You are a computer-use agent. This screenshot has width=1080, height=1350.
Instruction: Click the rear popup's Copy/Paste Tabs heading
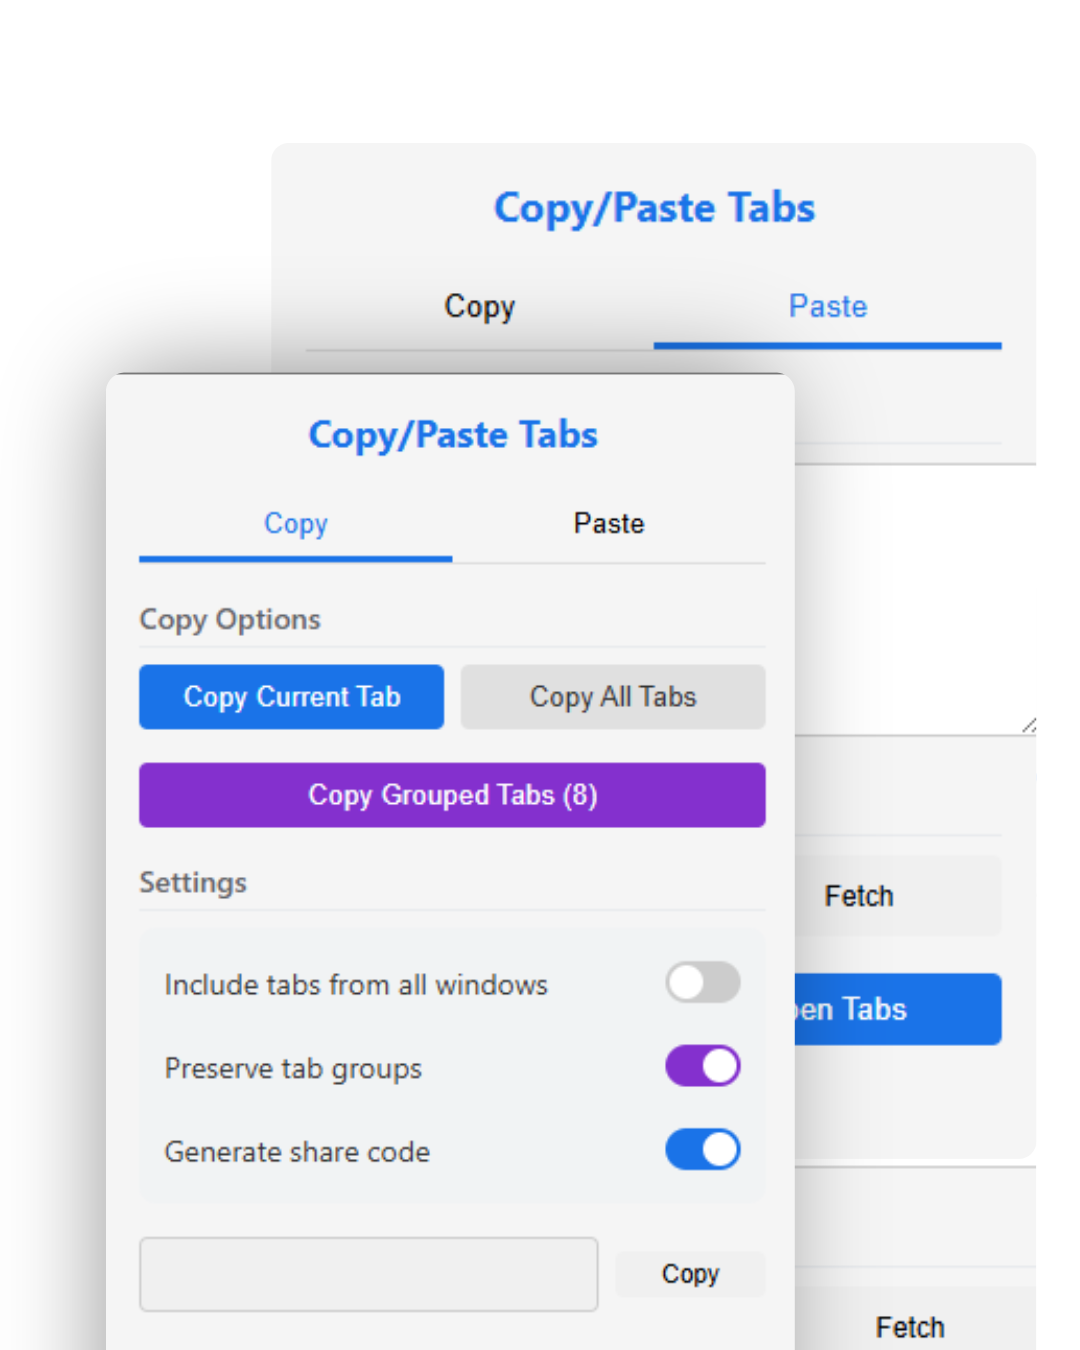pyautogui.click(x=653, y=207)
